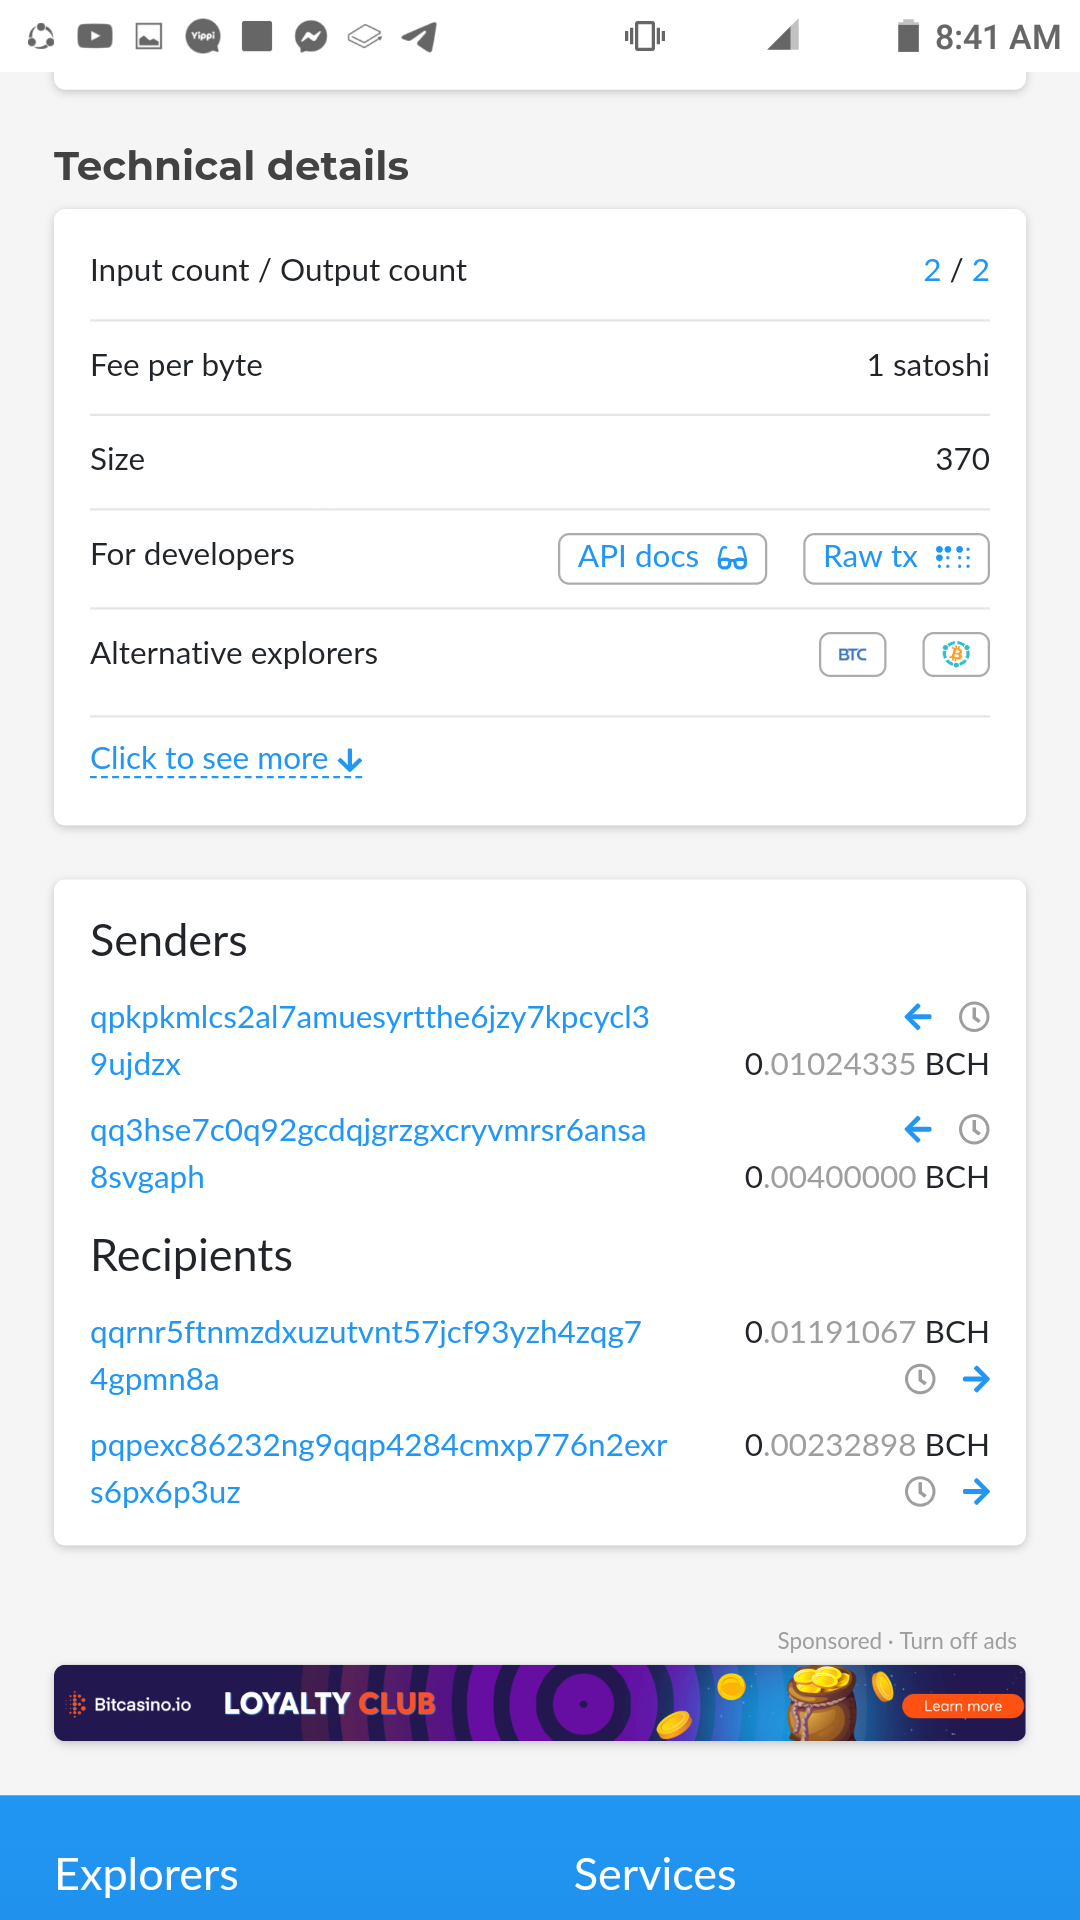This screenshot has width=1080, height=1920.
Task: Expand Click to see more details
Action: [x=226, y=760]
